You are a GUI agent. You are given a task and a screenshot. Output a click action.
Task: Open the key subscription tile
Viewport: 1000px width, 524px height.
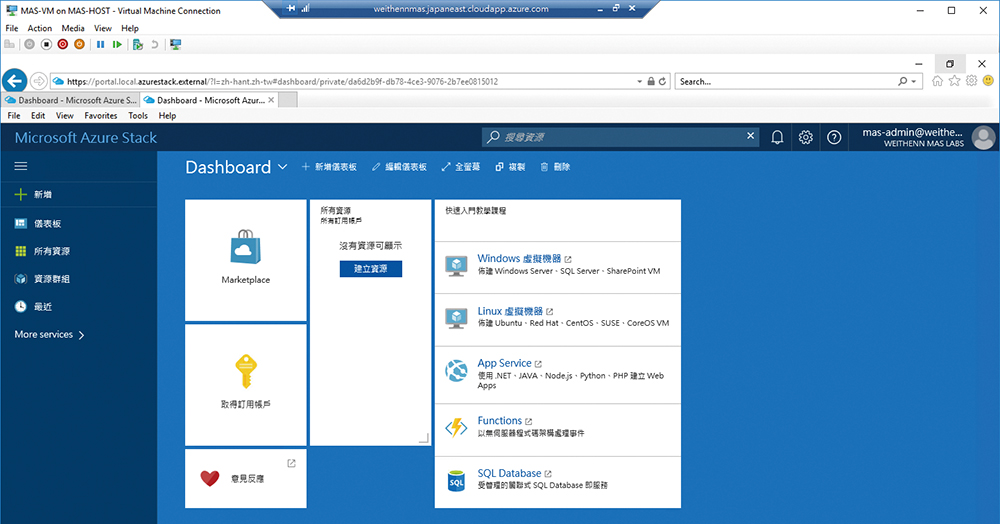(246, 385)
